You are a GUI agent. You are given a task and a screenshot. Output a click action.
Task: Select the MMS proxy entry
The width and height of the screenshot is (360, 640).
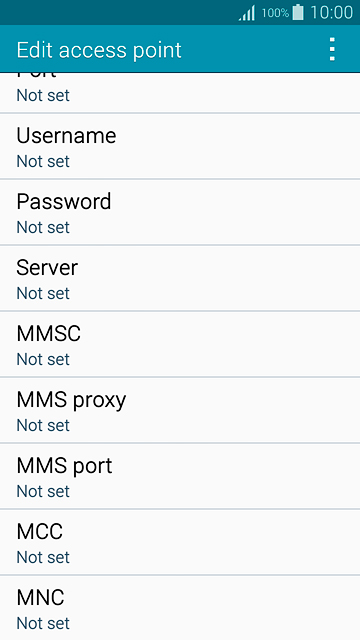pos(180,411)
